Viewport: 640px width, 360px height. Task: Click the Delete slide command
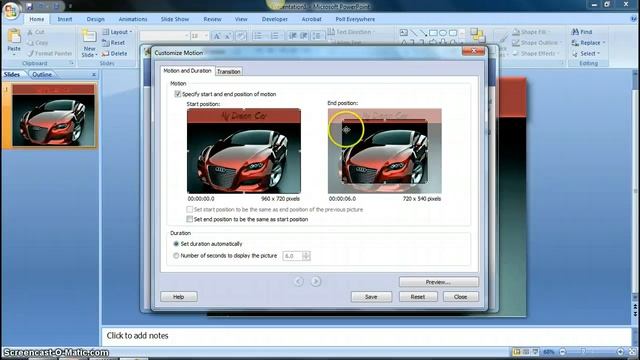click(115, 53)
